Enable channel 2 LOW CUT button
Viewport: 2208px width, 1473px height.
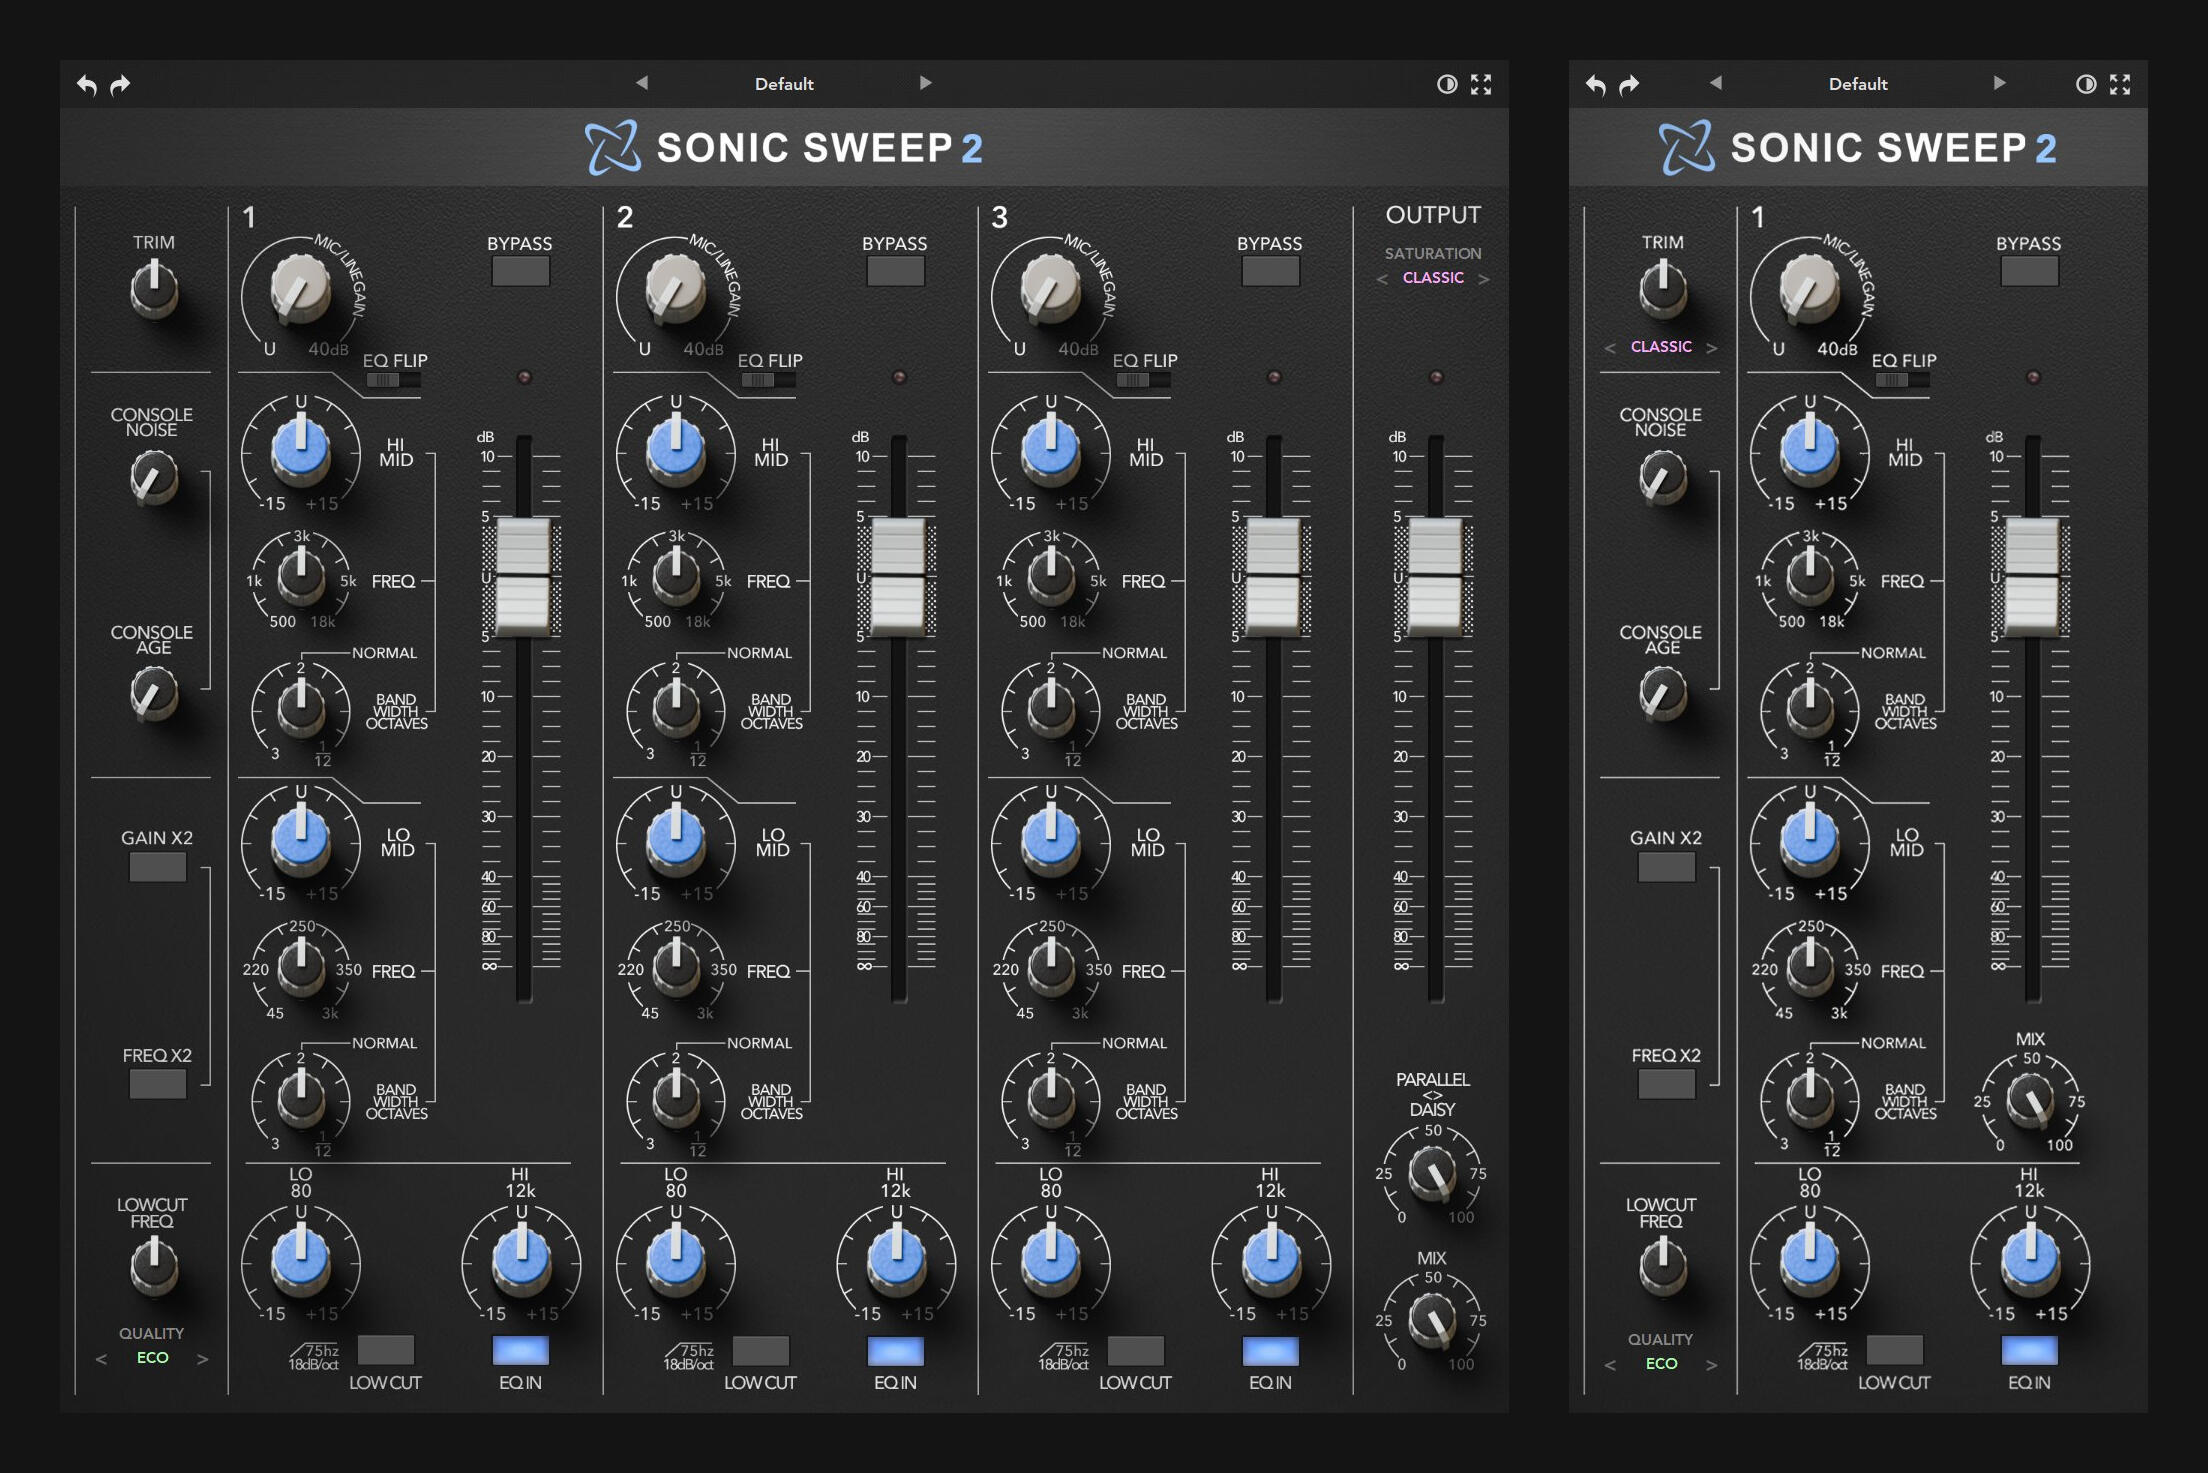(x=760, y=1350)
